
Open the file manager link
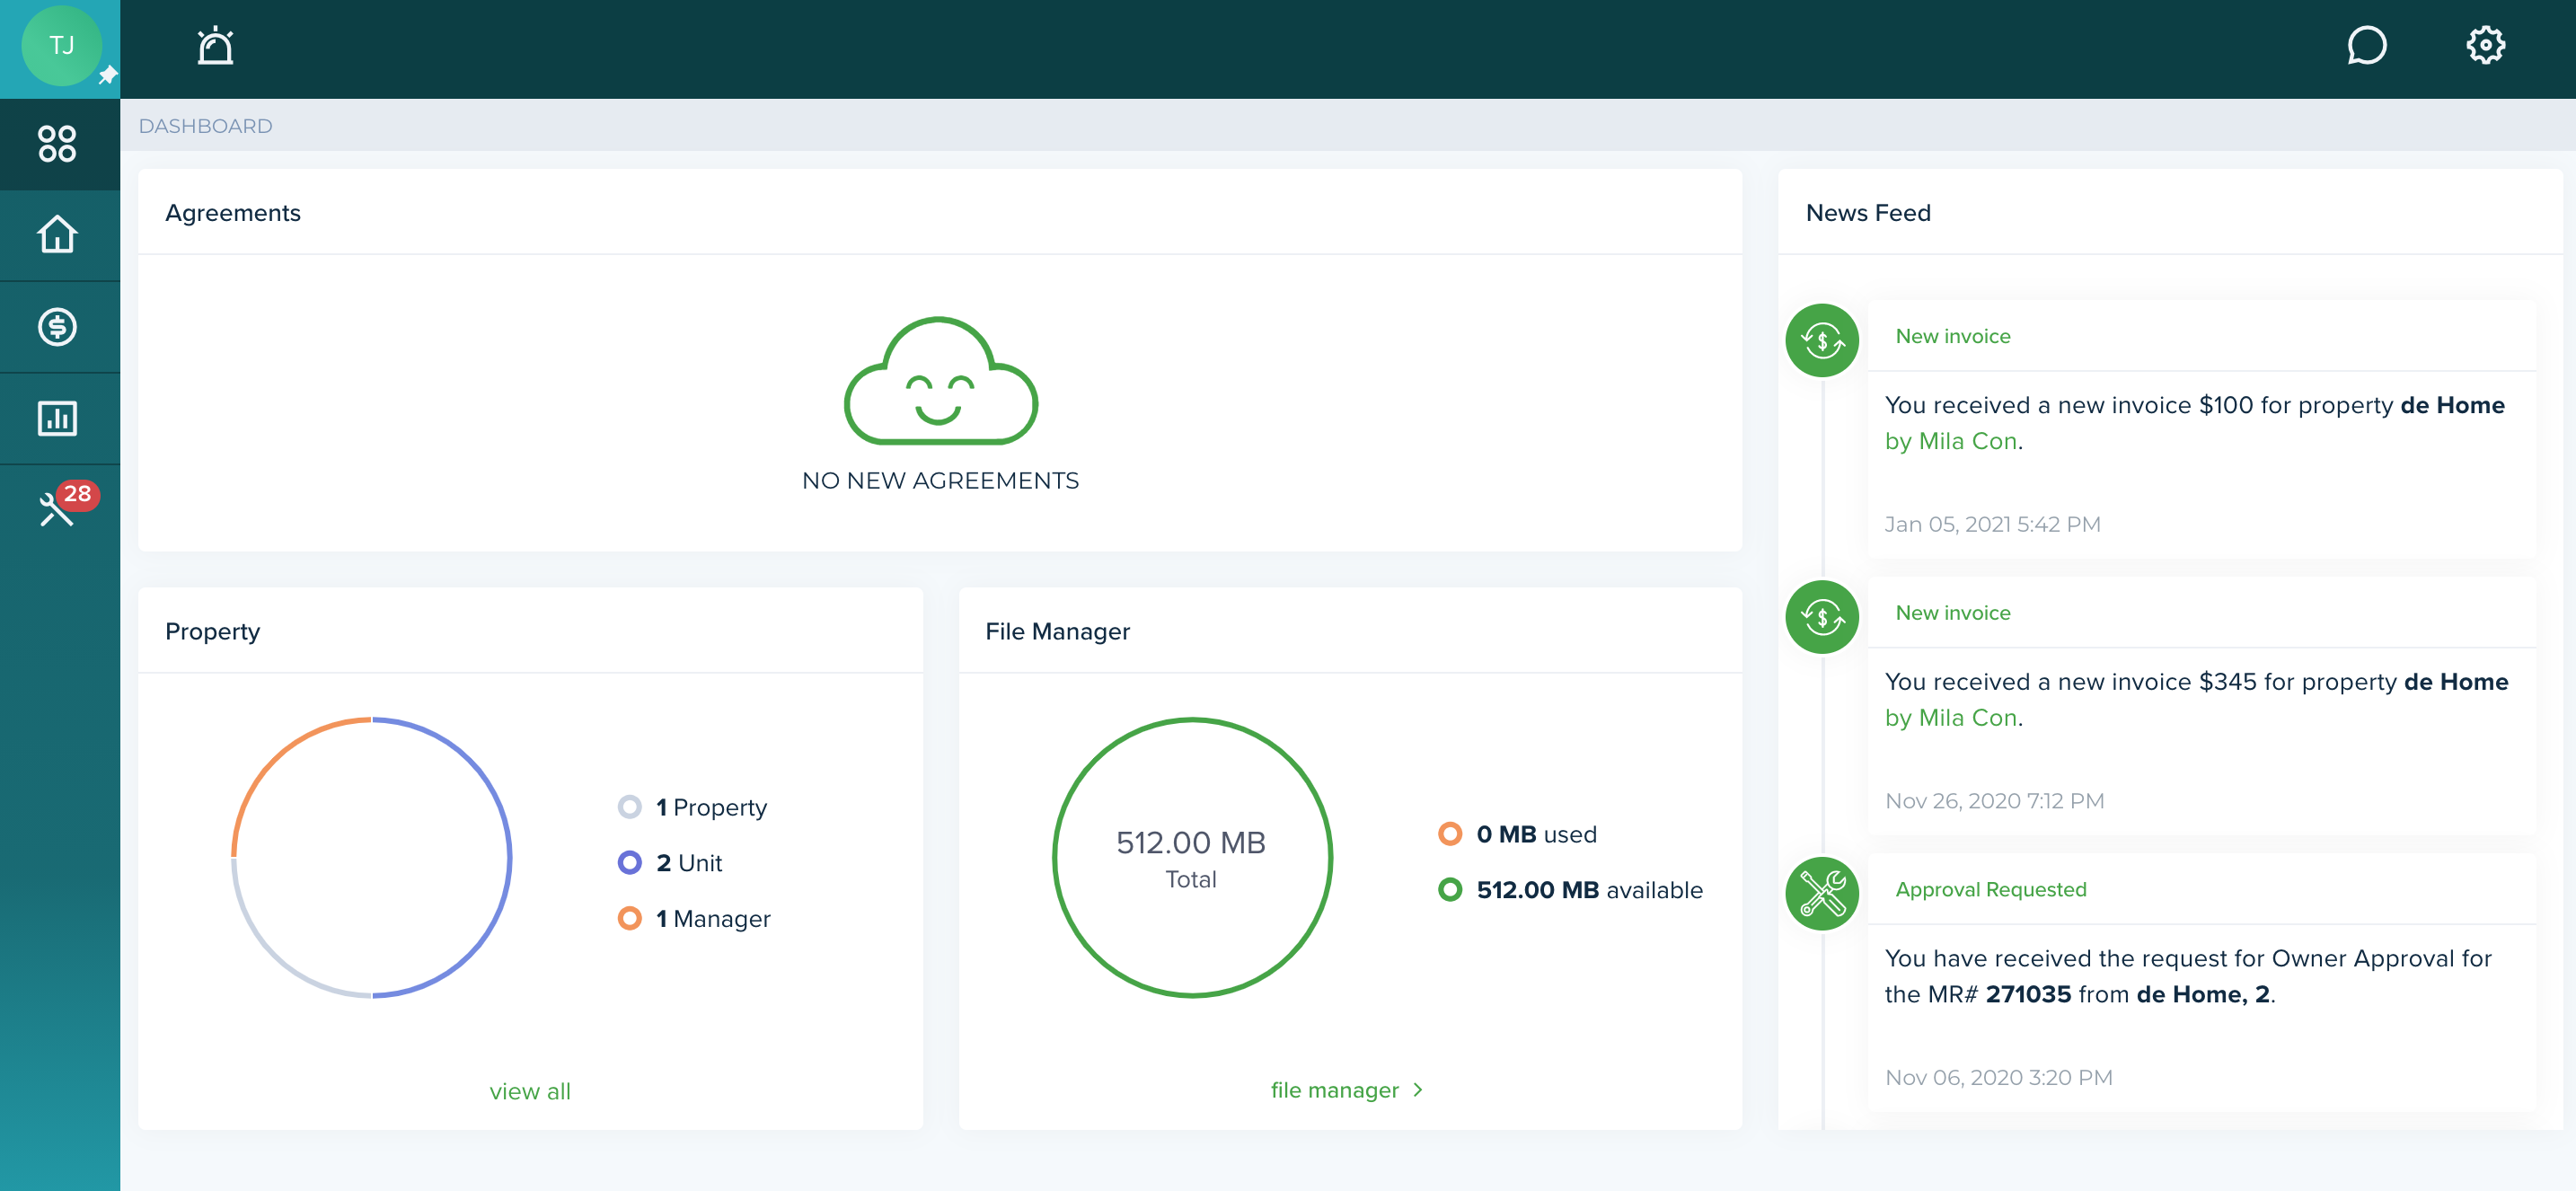1334,1090
